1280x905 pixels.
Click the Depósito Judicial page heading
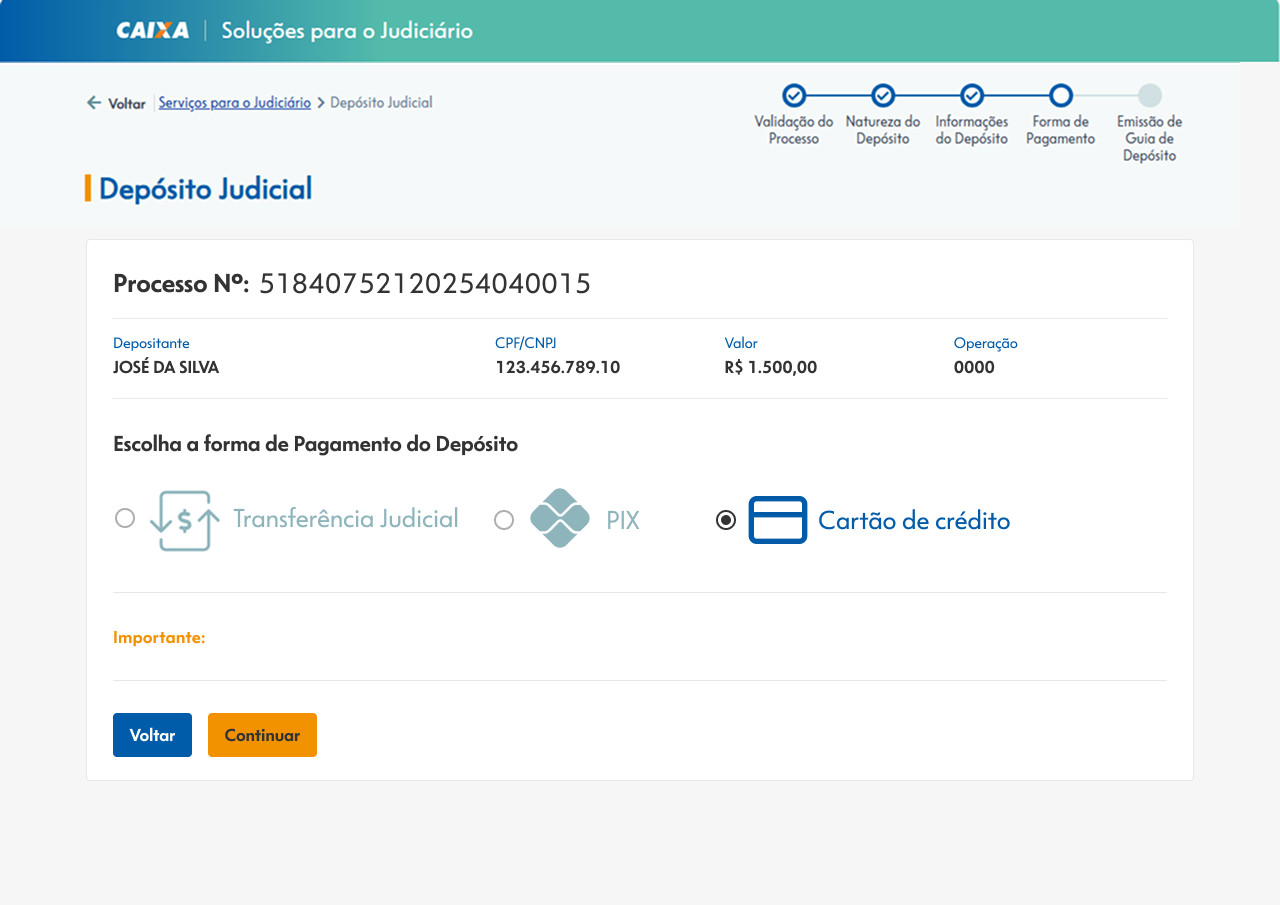206,188
